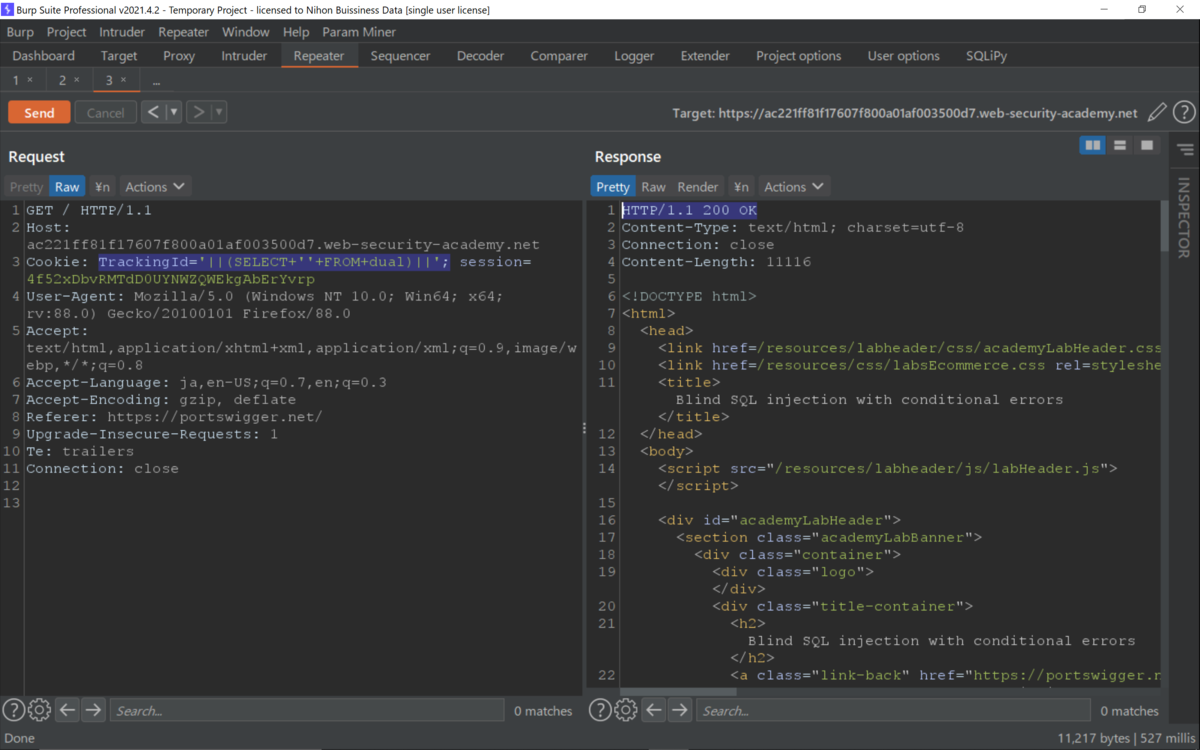The width and height of the screenshot is (1200, 750).
Task: Go to next response search match
Action: (x=680, y=710)
